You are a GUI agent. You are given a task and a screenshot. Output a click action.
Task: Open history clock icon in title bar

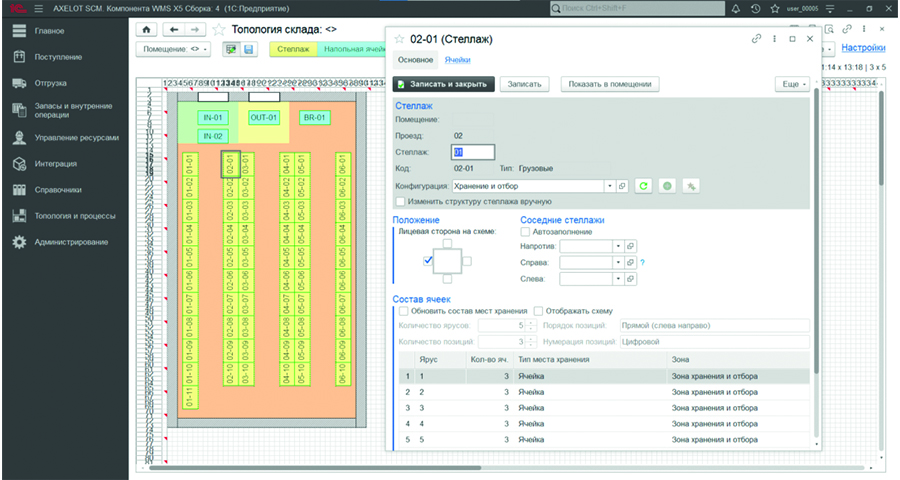tap(755, 9)
